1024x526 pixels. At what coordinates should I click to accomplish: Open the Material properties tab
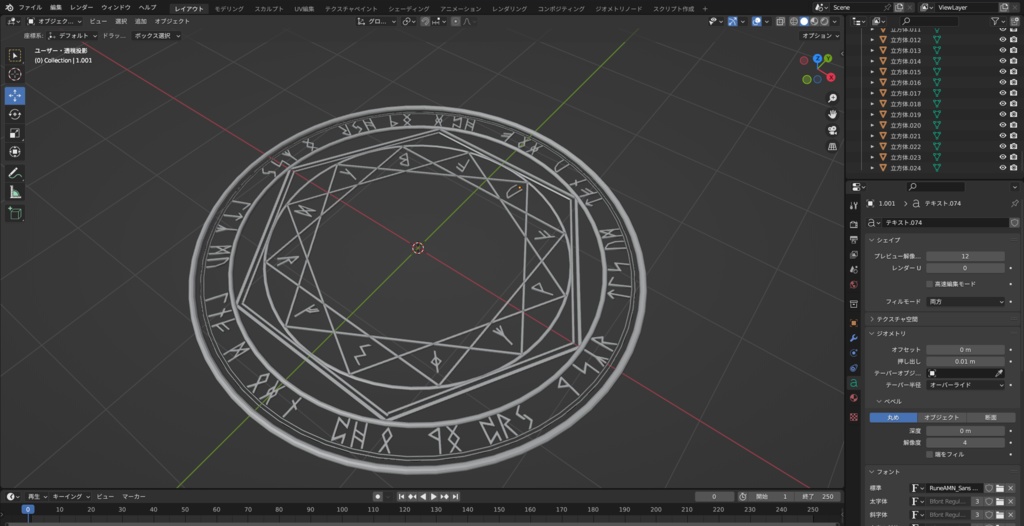coord(854,398)
